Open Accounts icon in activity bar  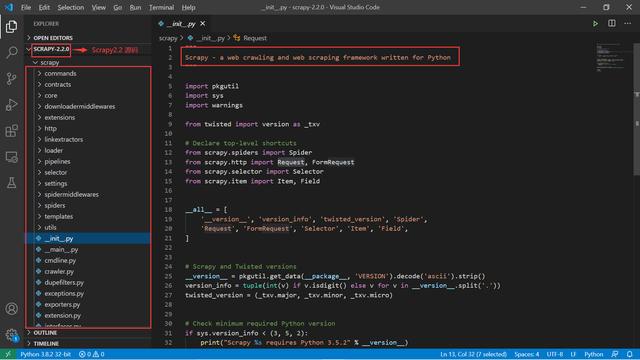tap(12, 309)
